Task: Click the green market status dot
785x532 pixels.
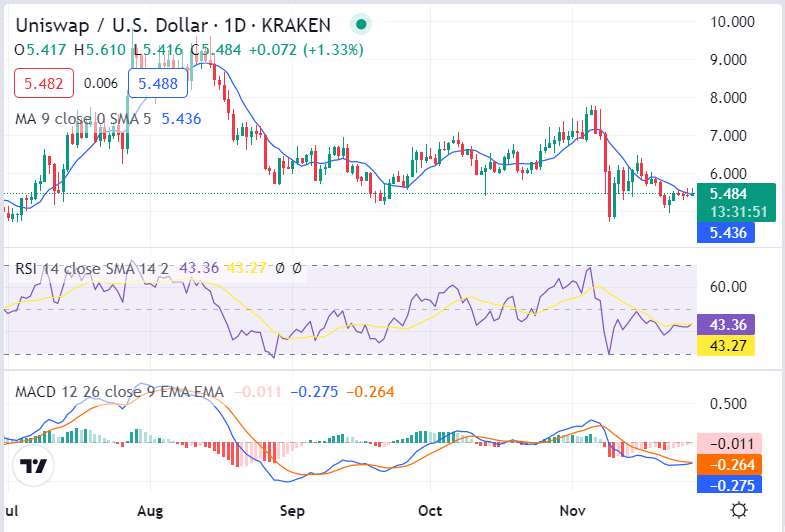Action: coord(361,24)
